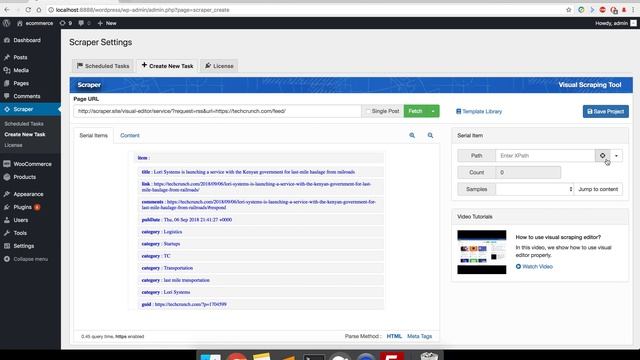The width and height of the screenshot is (640, 360).
Task: Click the first magnifier zoom icon
Action: pyautogui.click(x=412, y=136)
